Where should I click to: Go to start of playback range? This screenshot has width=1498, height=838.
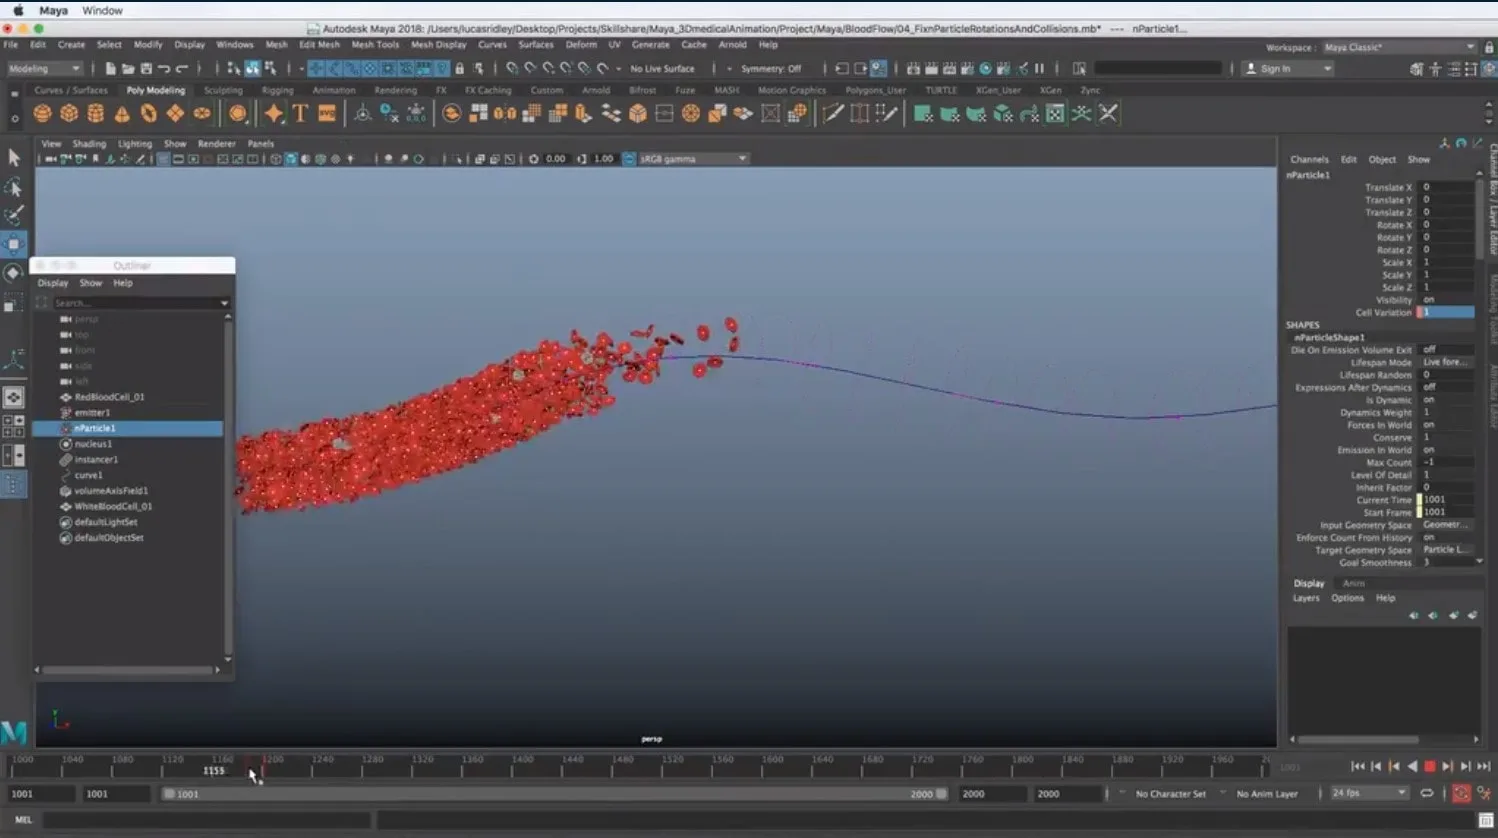1358,766
